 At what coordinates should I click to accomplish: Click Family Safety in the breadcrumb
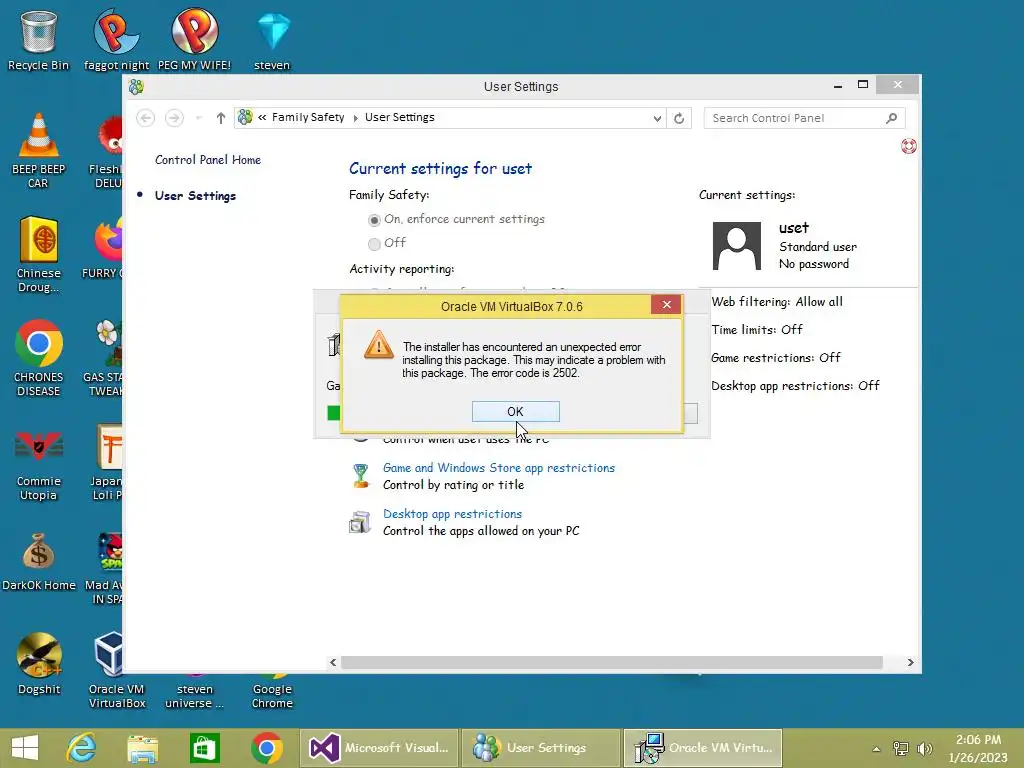click(x=308, y=118)
